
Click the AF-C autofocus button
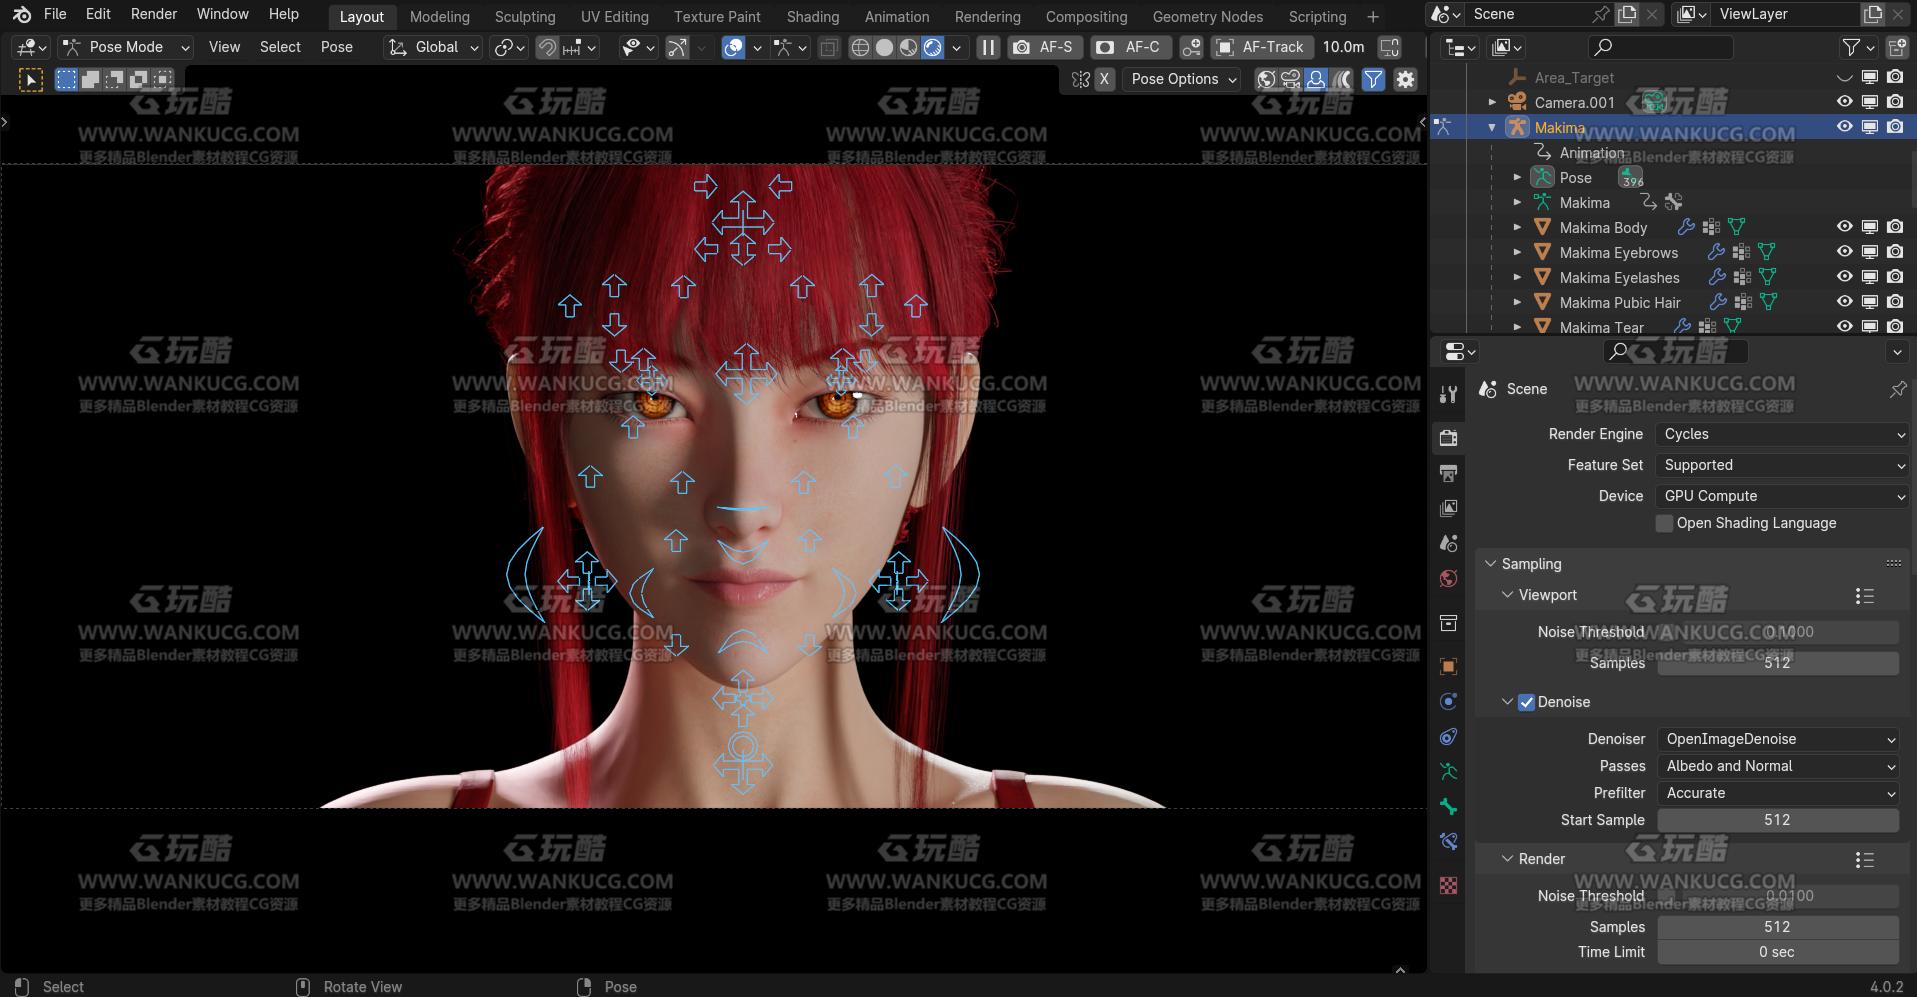[x=1130, y=47]
